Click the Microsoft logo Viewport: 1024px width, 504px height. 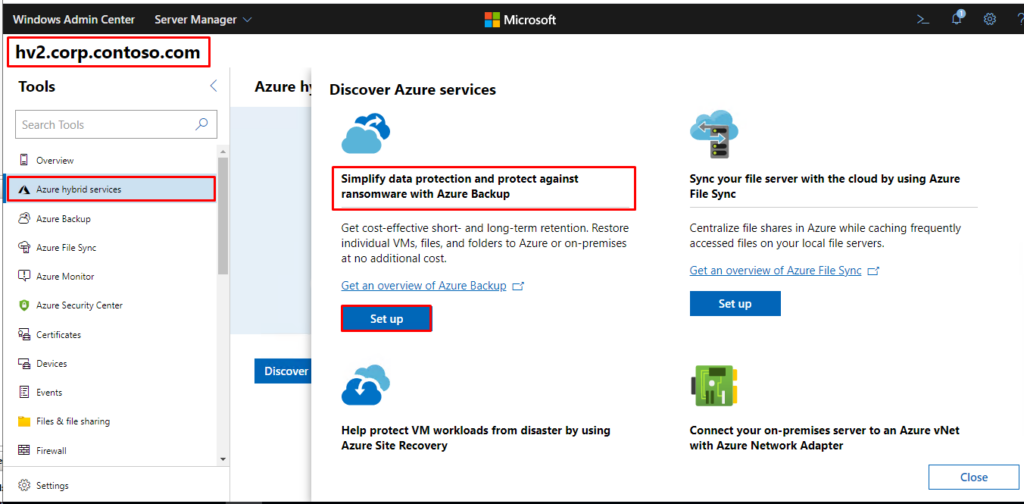click(520, 20)
